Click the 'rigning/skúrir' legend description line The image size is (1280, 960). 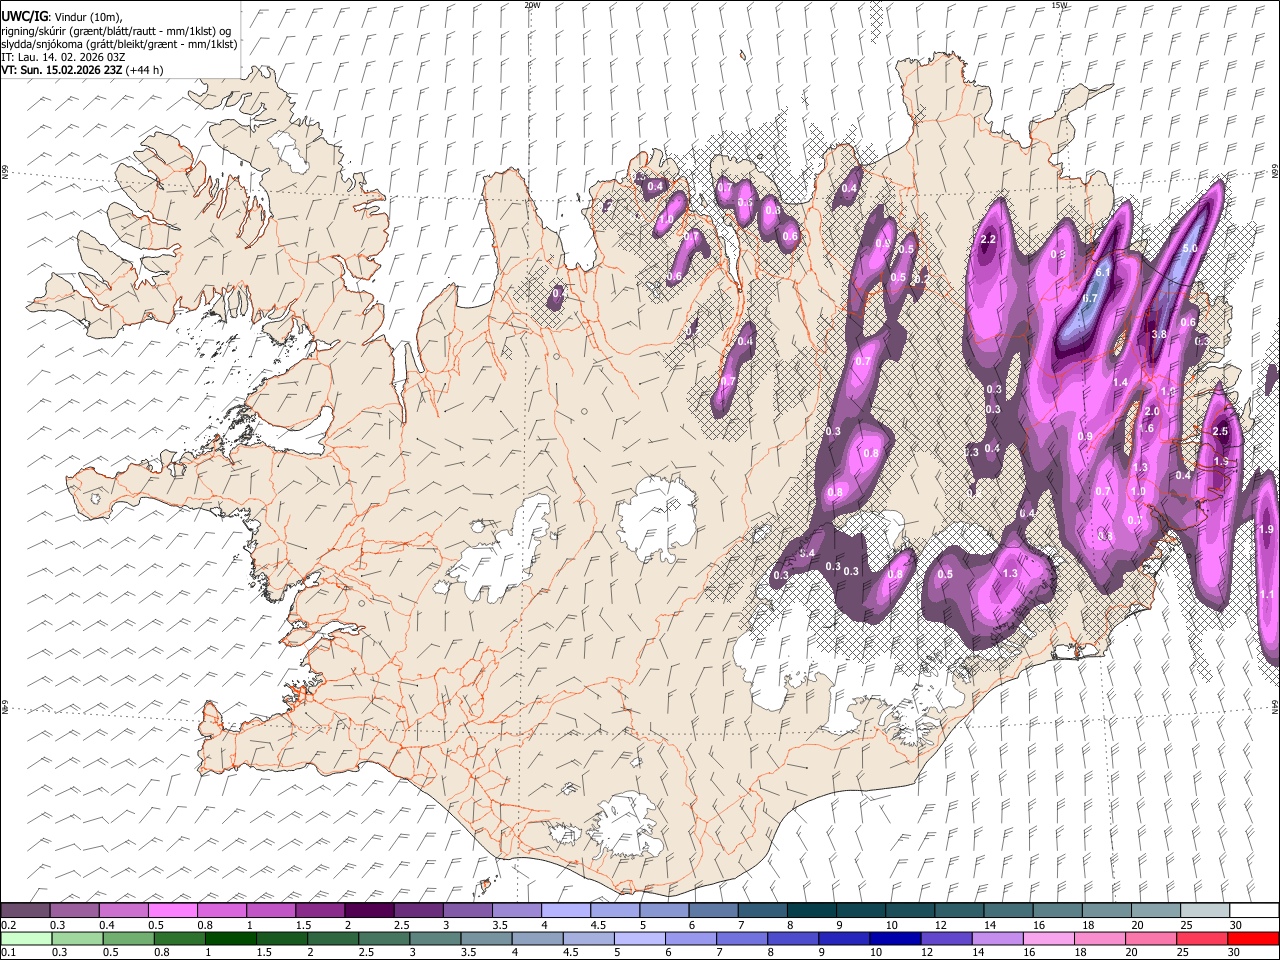(x=118, y=31)
